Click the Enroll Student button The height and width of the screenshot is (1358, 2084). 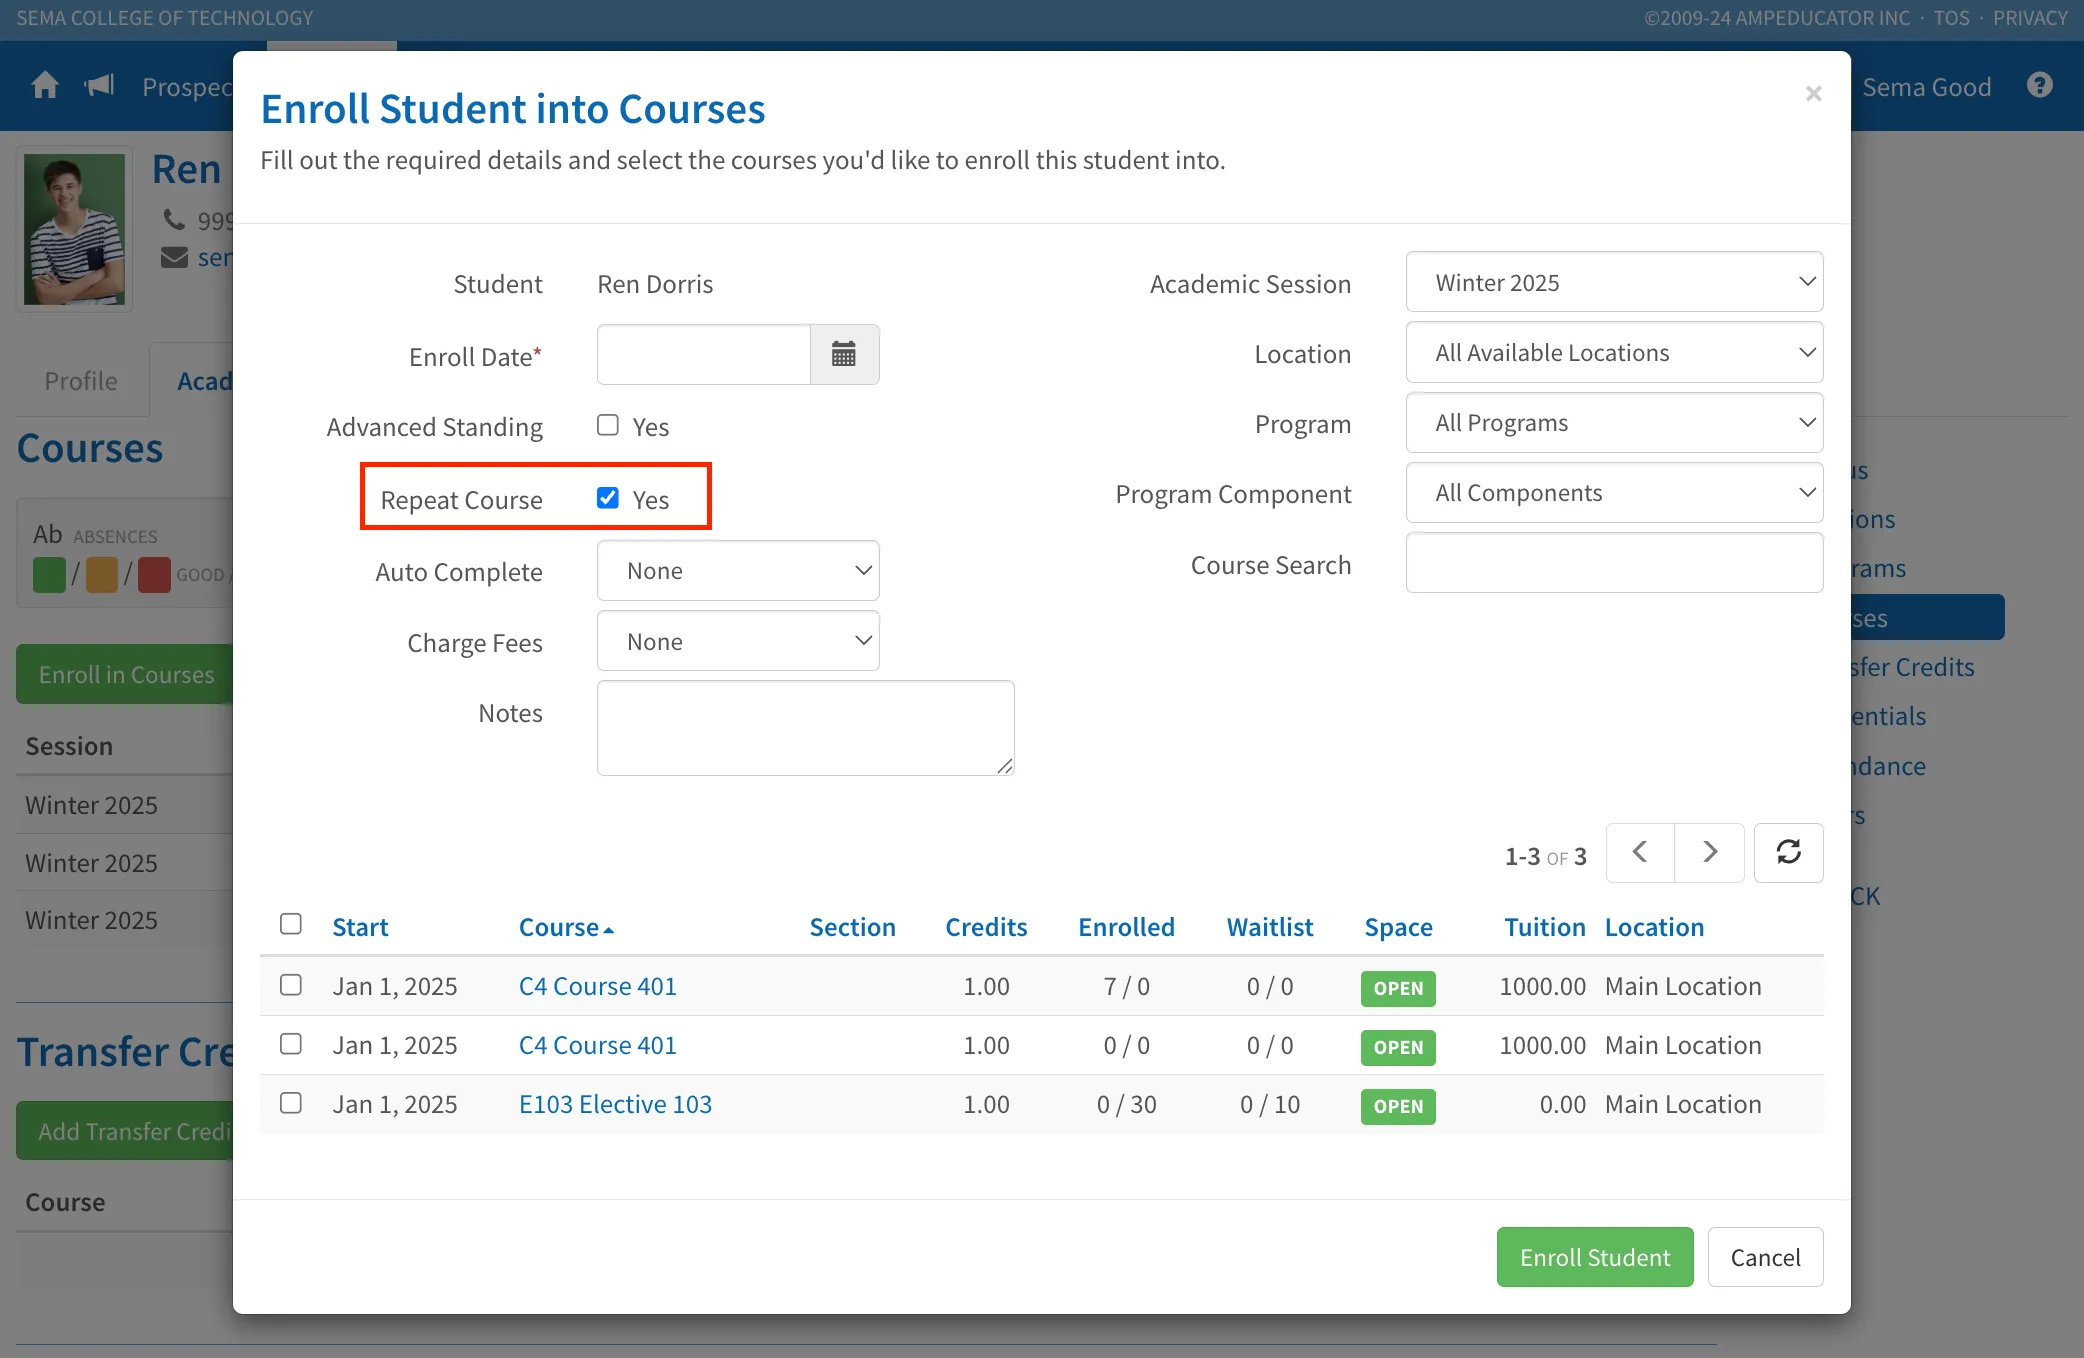point(1595,1258)
